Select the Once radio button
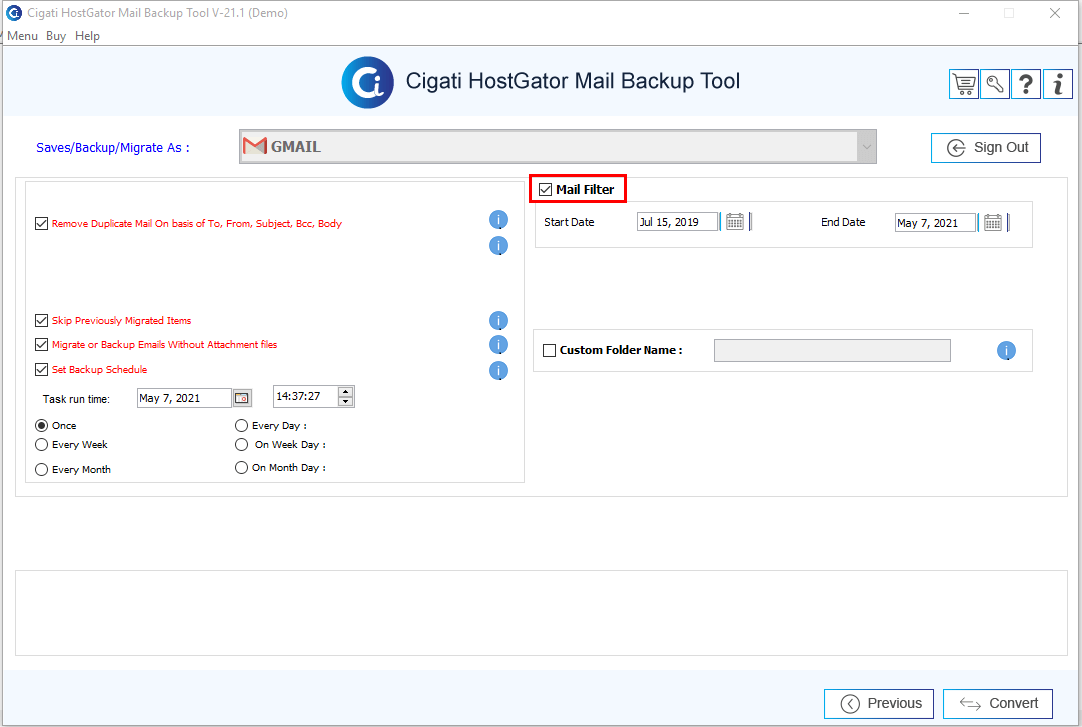 pos(41,426)
